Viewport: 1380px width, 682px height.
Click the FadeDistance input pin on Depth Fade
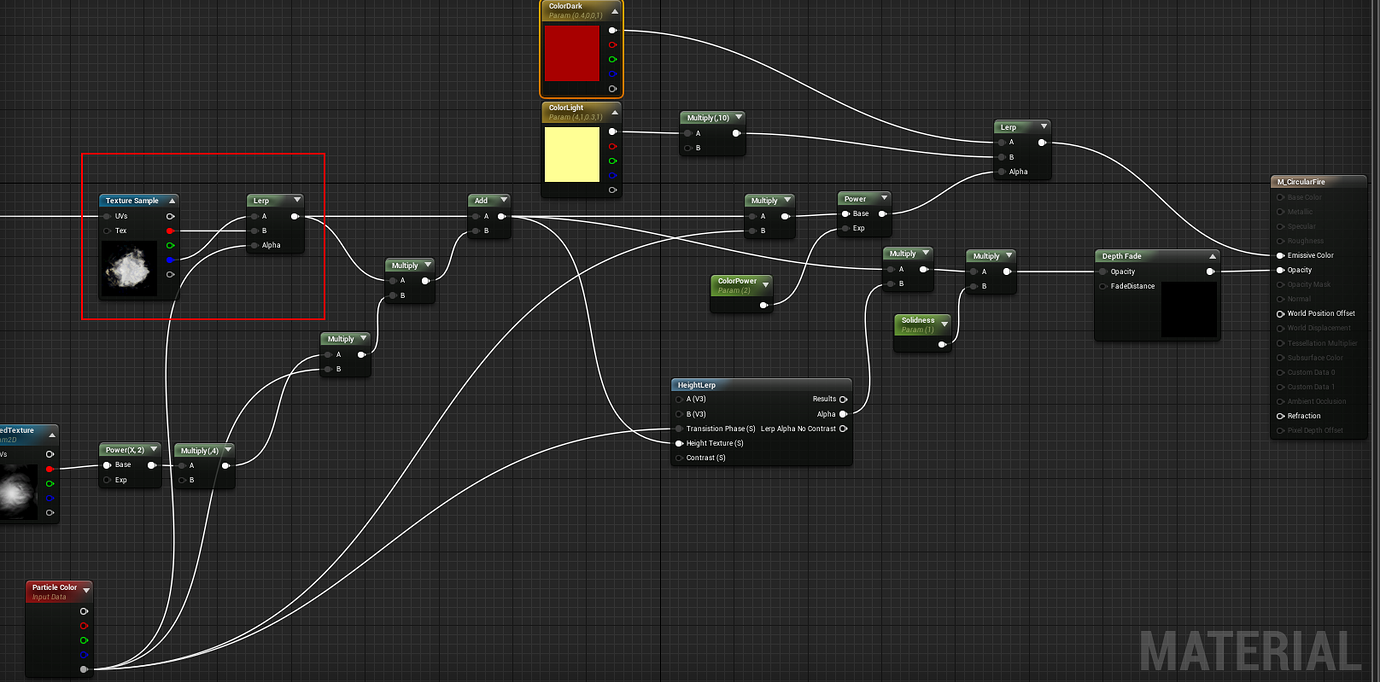(x=1102, y=286)
